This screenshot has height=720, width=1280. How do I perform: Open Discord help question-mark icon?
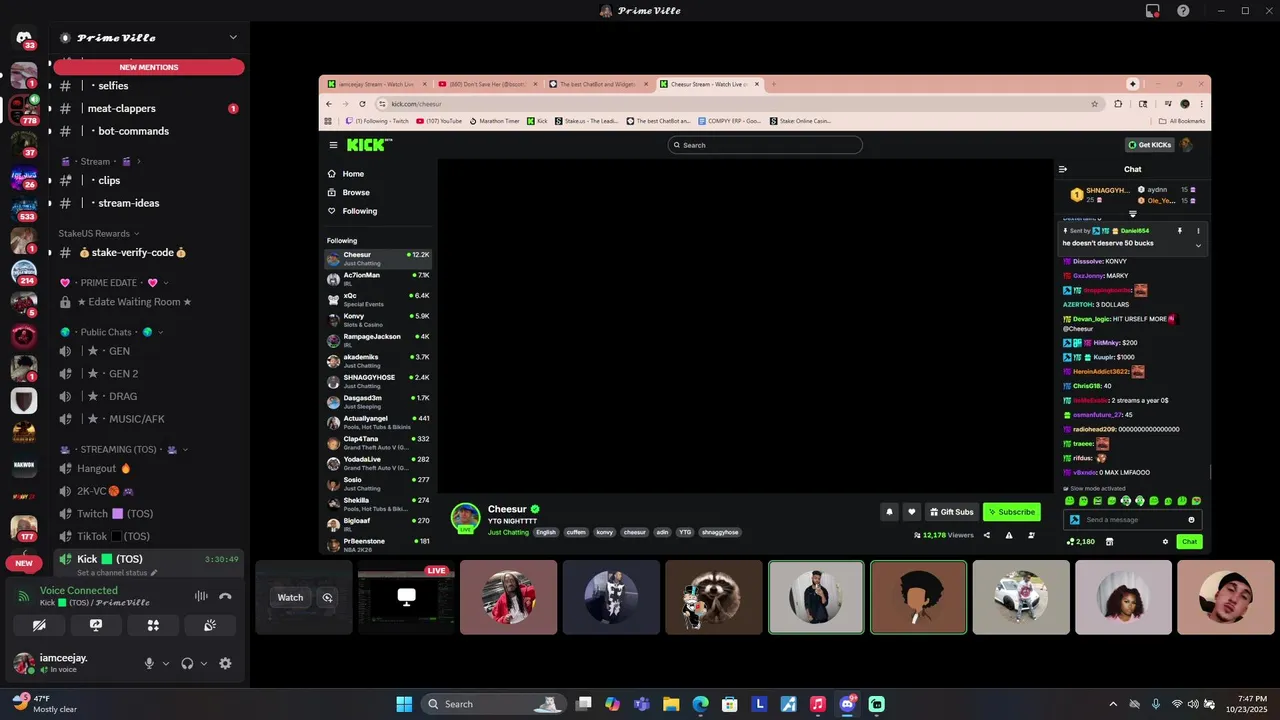(1183, 11)
